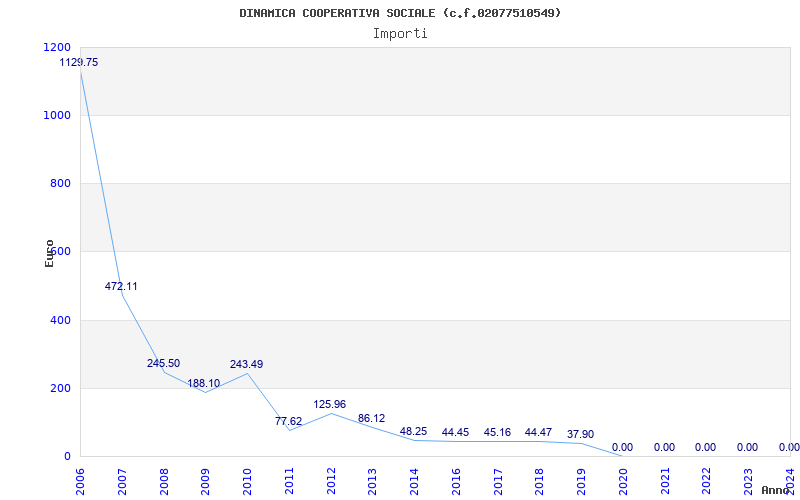Click the Euro y-axis label
The image size is (800, 500).
coord(49,253)
